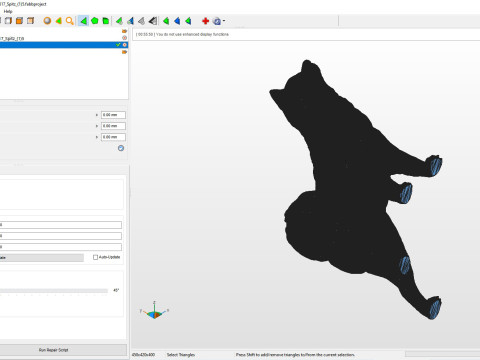Click the blue gear settings toolbar icon

coord(217,21)
